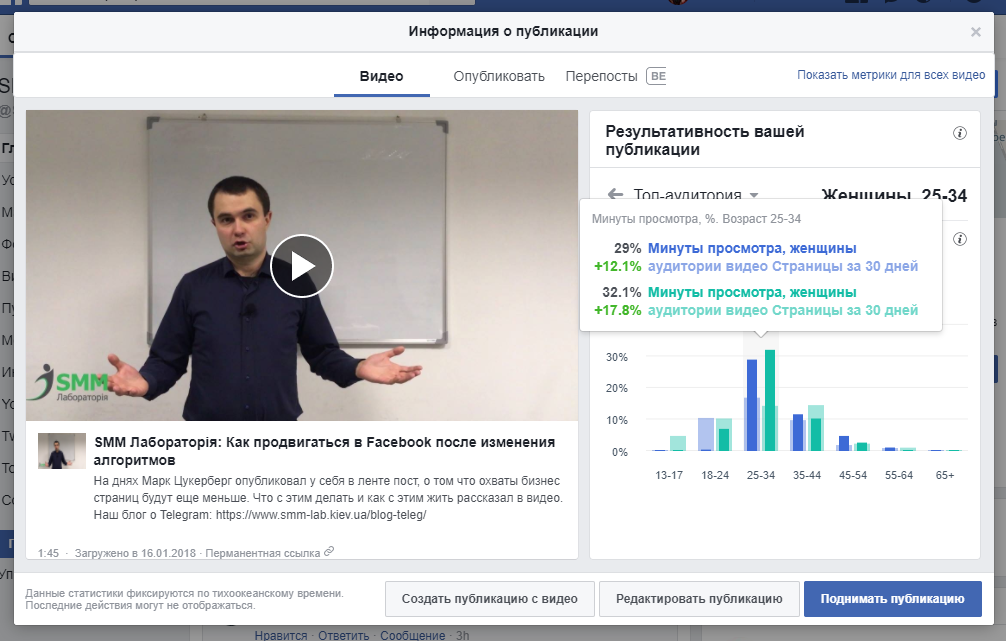Open the smm-lab.kiev.ua blog-teleg link
The width and height of the screenshot is (1006, 641).
pos(321,515)
